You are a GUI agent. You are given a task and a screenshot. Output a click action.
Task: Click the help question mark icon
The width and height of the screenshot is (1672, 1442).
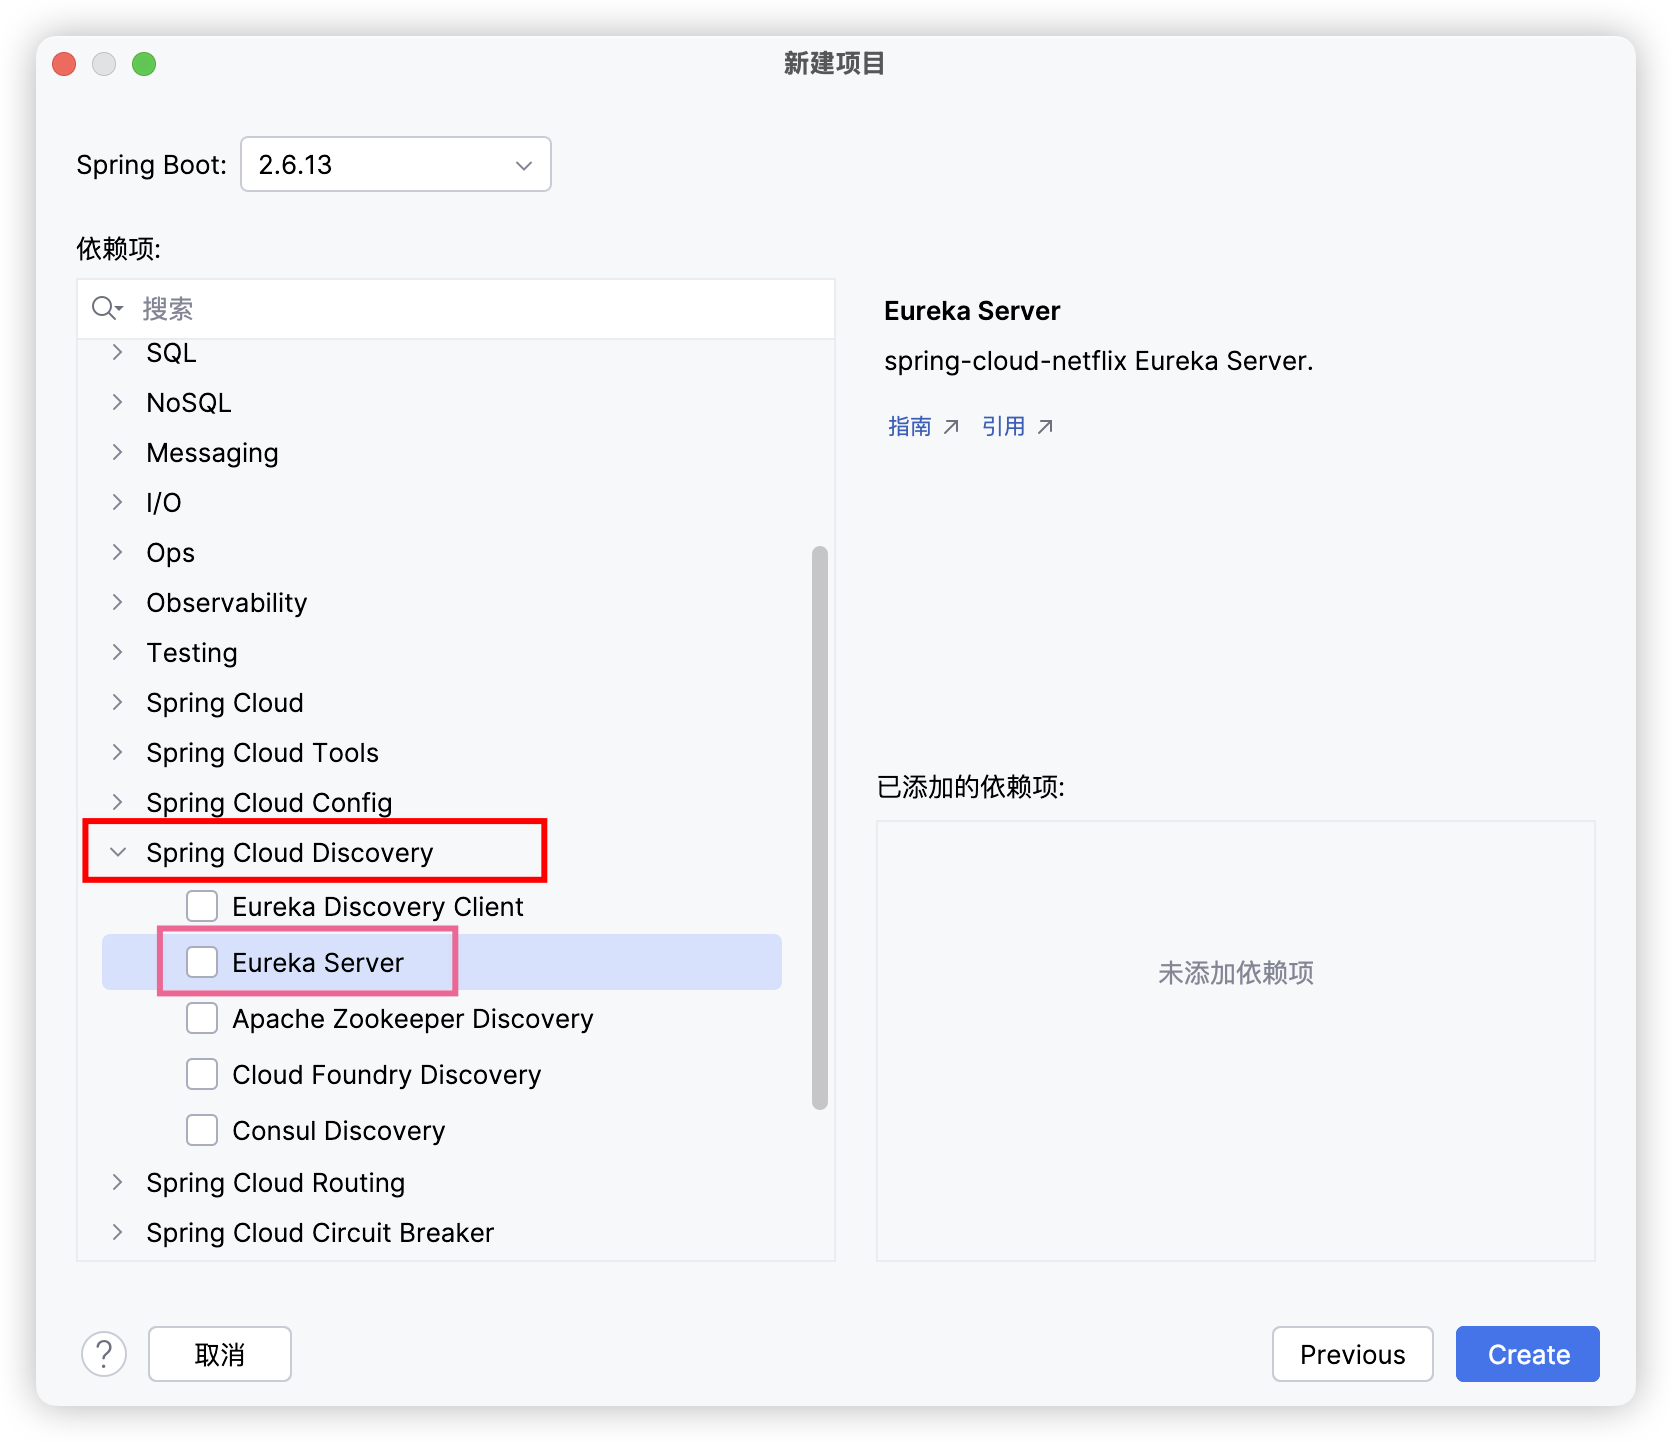pyautogui.click(x=104, y=1354)
